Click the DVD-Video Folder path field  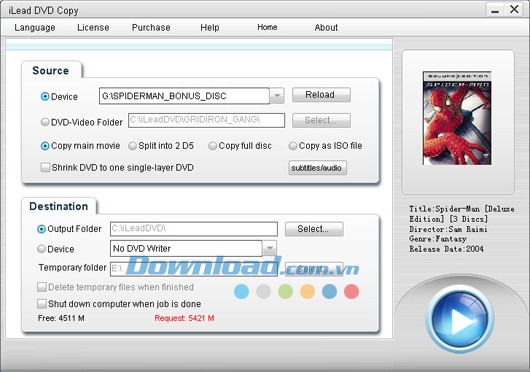click(x=206, y=120)
